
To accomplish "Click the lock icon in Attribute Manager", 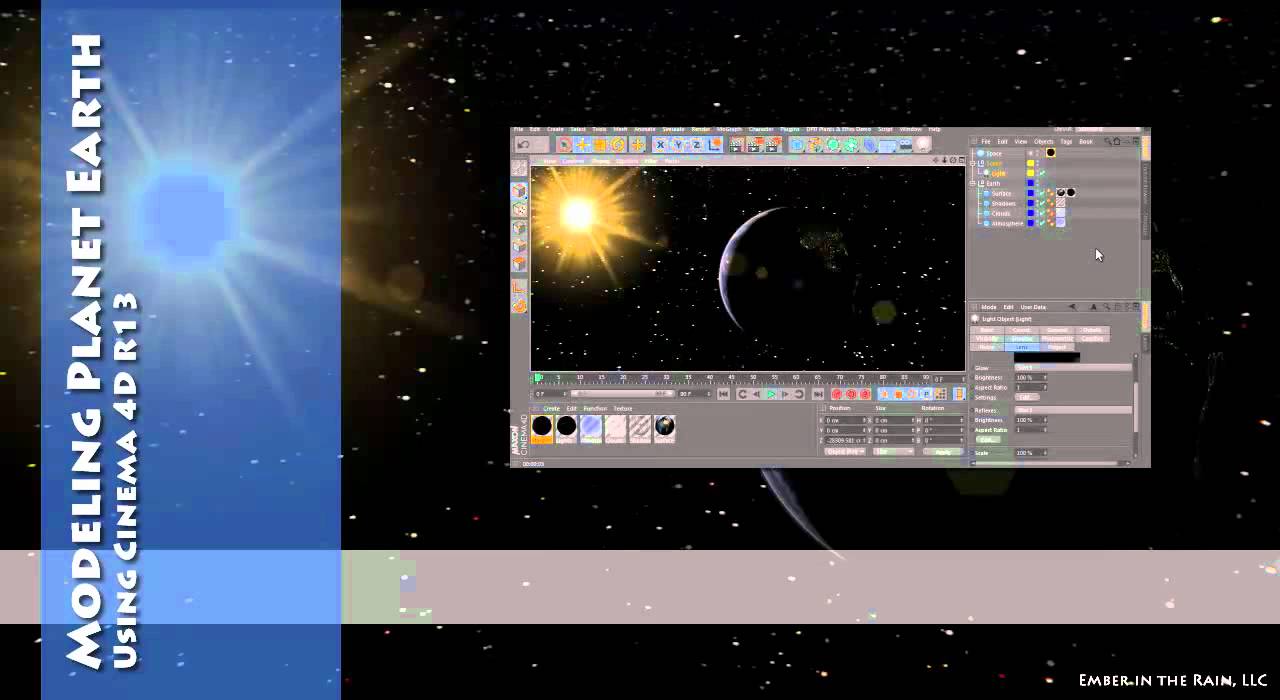I will 1118,307.
